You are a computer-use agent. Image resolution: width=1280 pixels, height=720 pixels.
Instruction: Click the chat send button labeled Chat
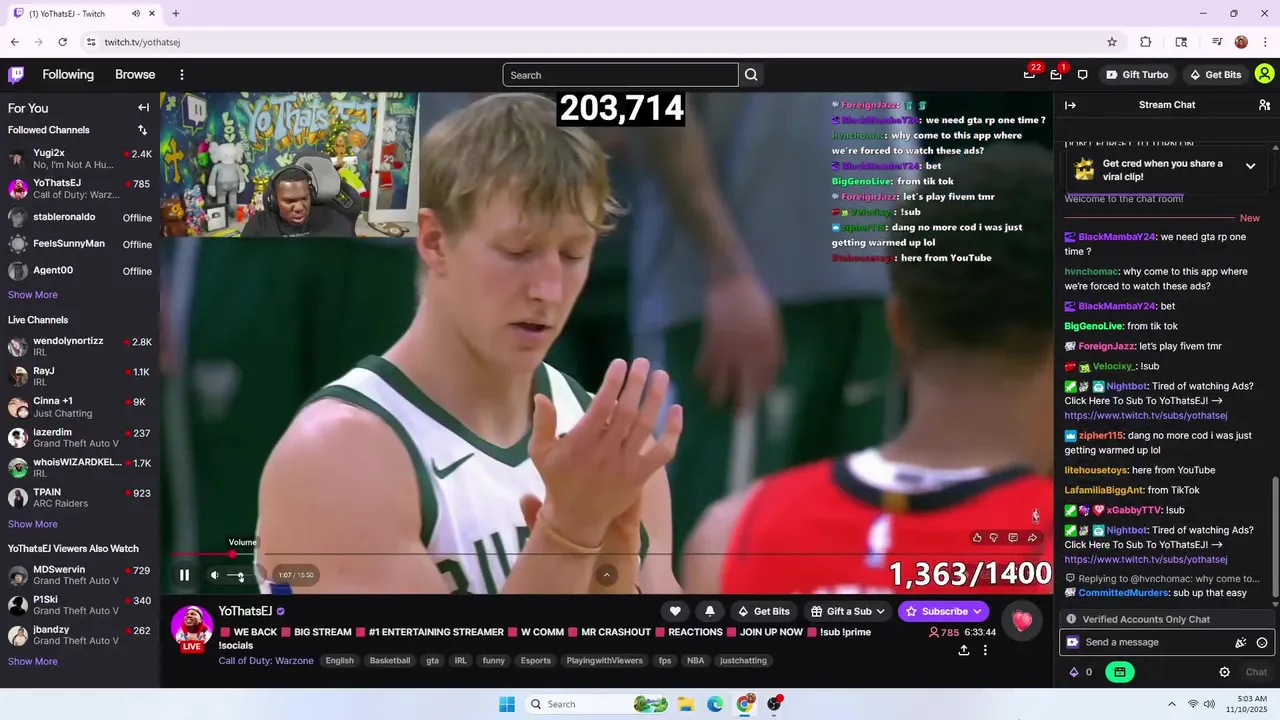[1256, 672]
